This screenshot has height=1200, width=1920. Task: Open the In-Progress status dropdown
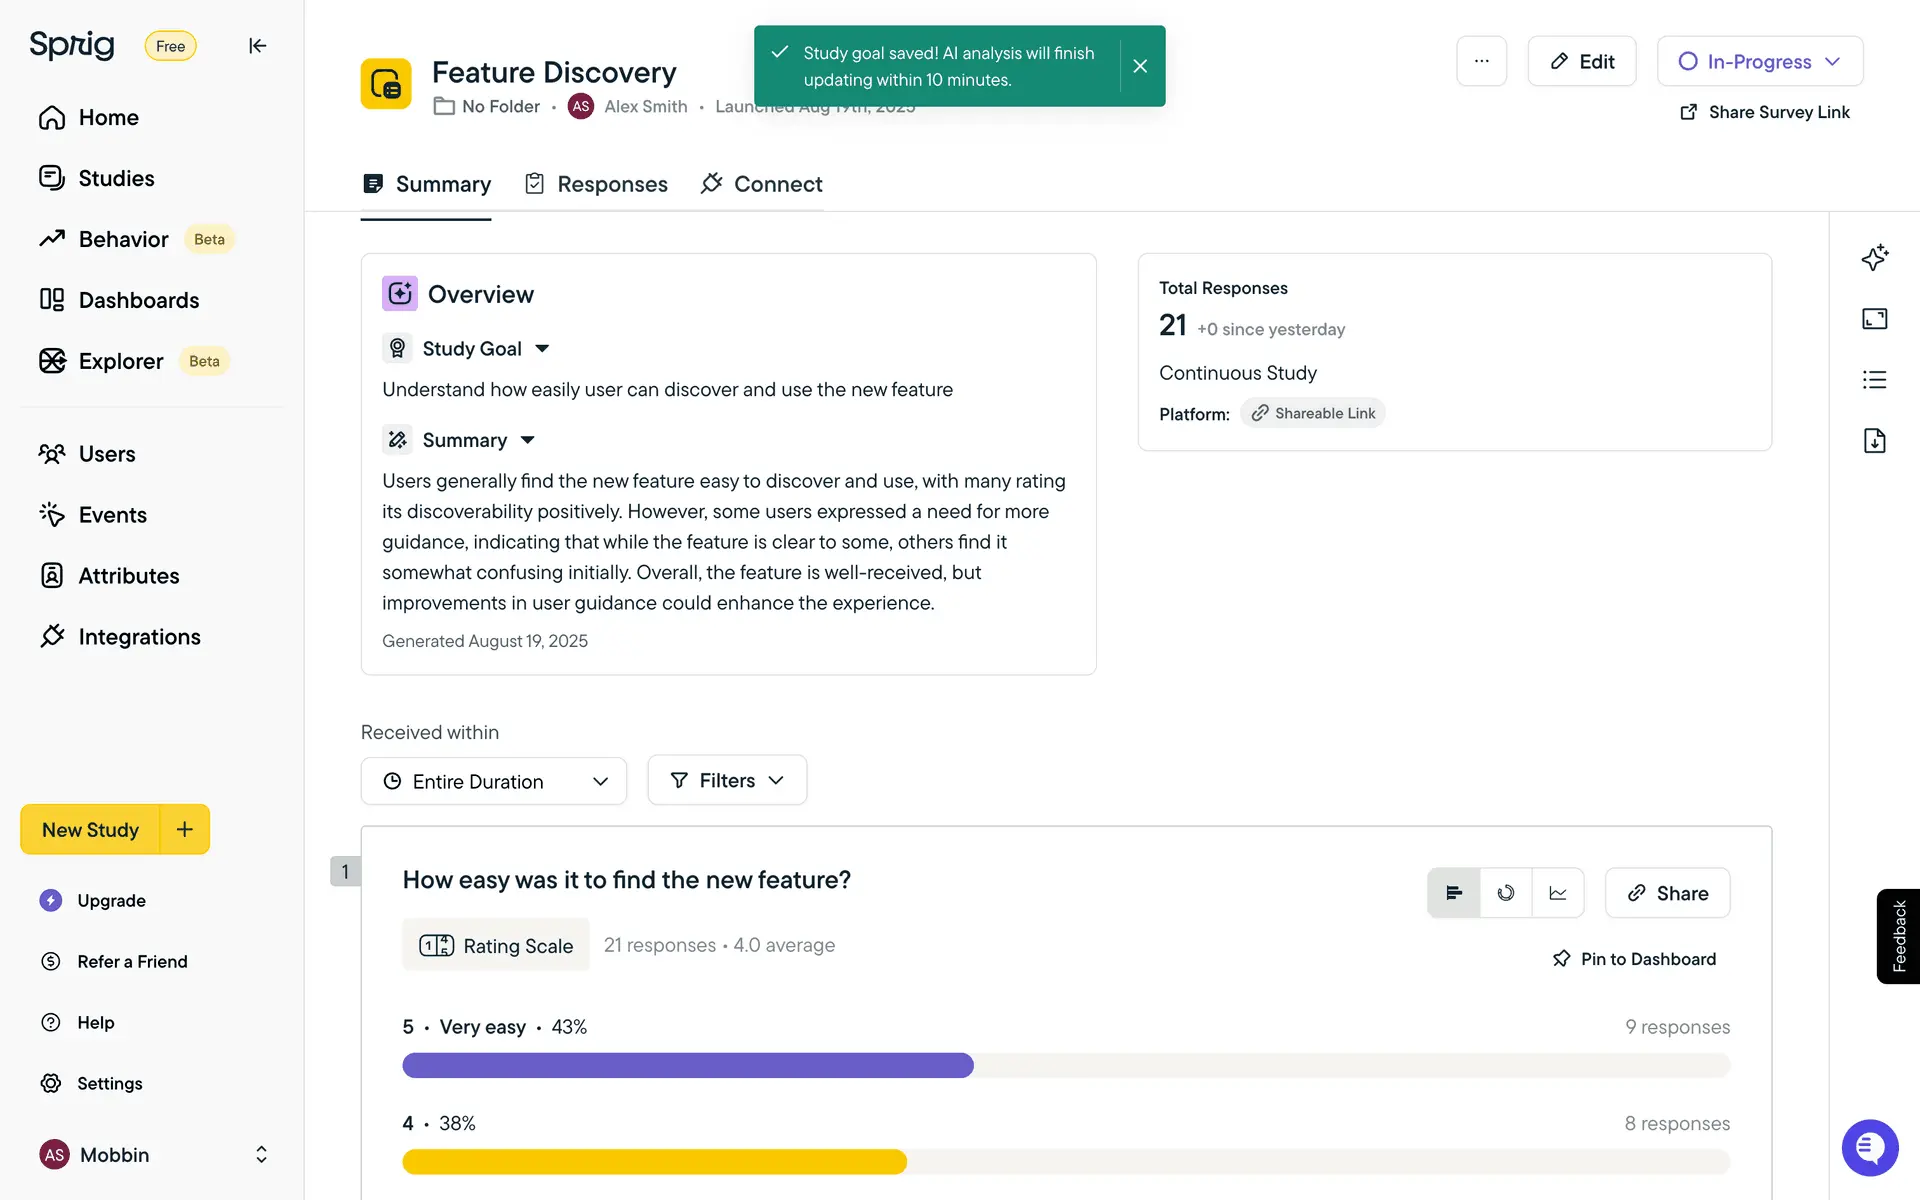click(x=1759, y=61)
